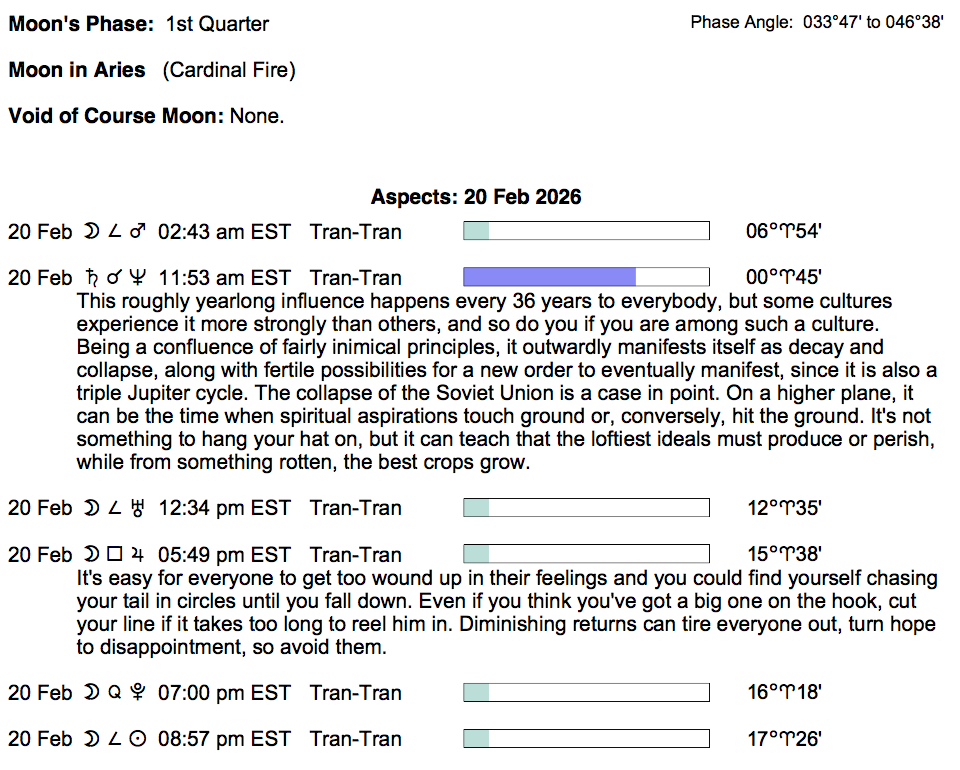Select the Sun glyph in the 08:57 pm row

point(139,739)
